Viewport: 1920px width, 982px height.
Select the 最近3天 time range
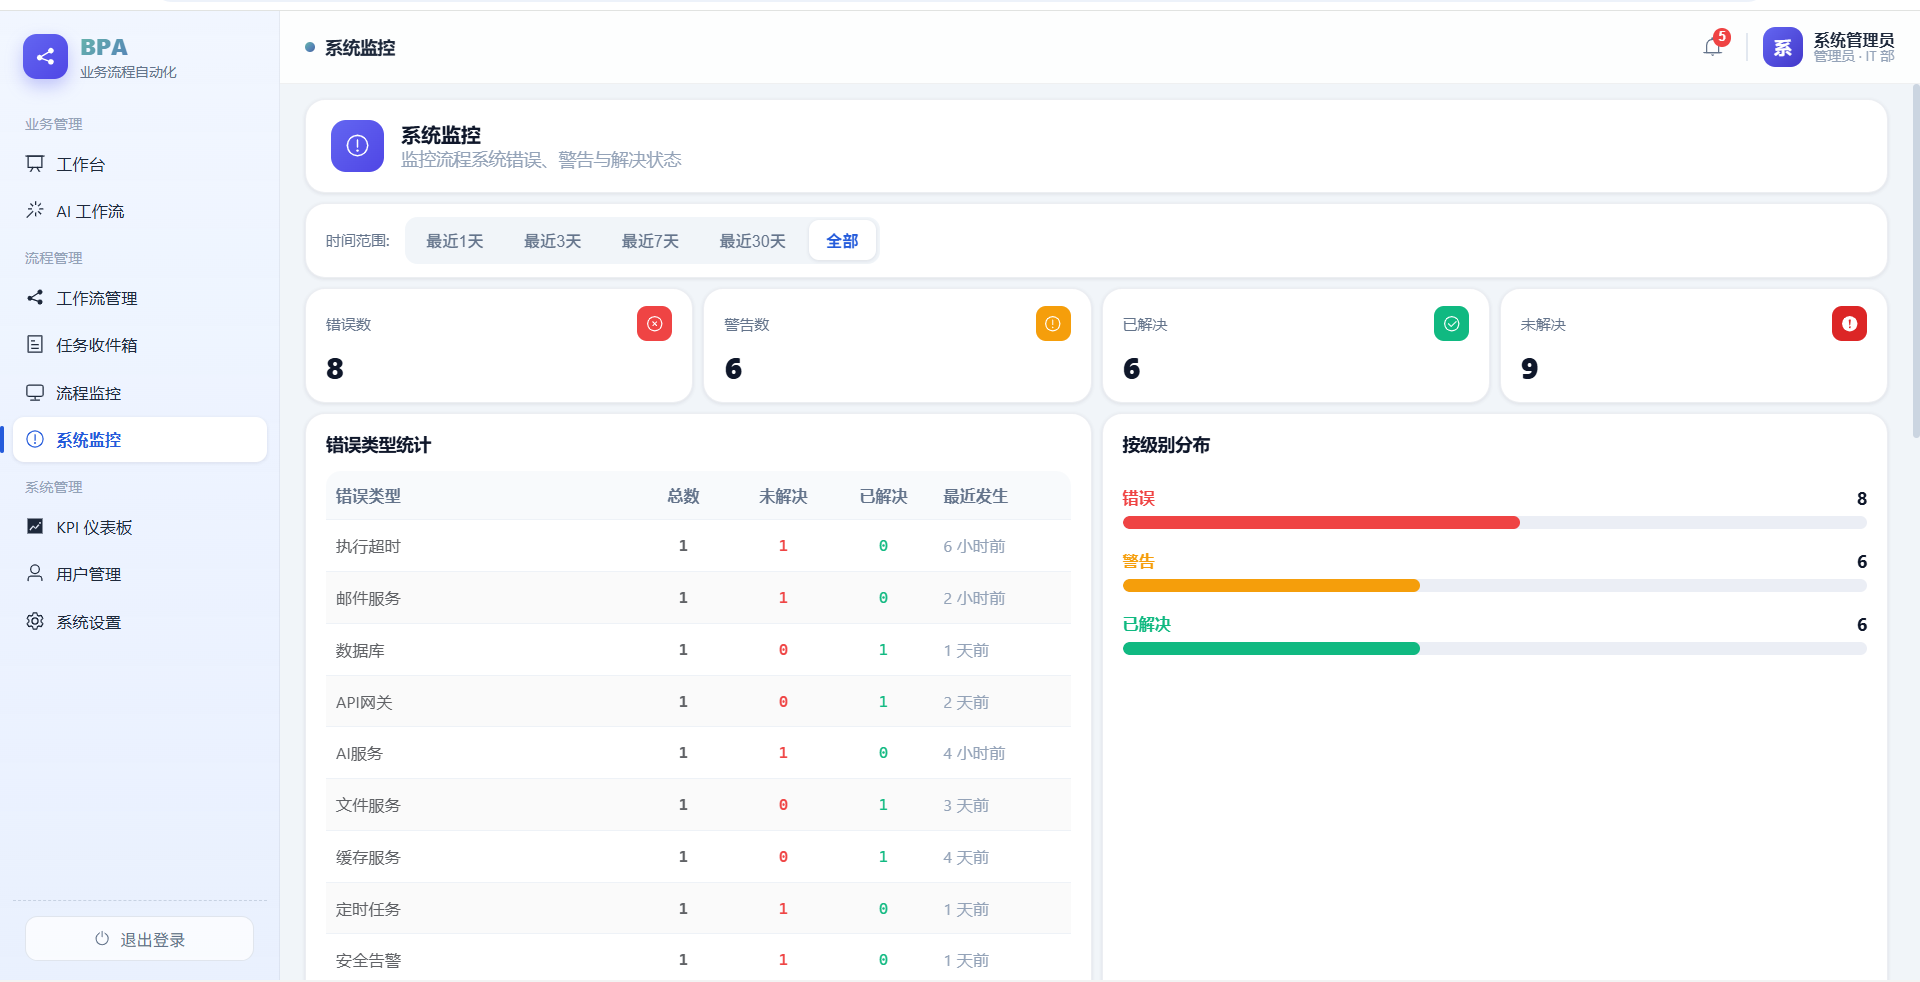point(552,241)
